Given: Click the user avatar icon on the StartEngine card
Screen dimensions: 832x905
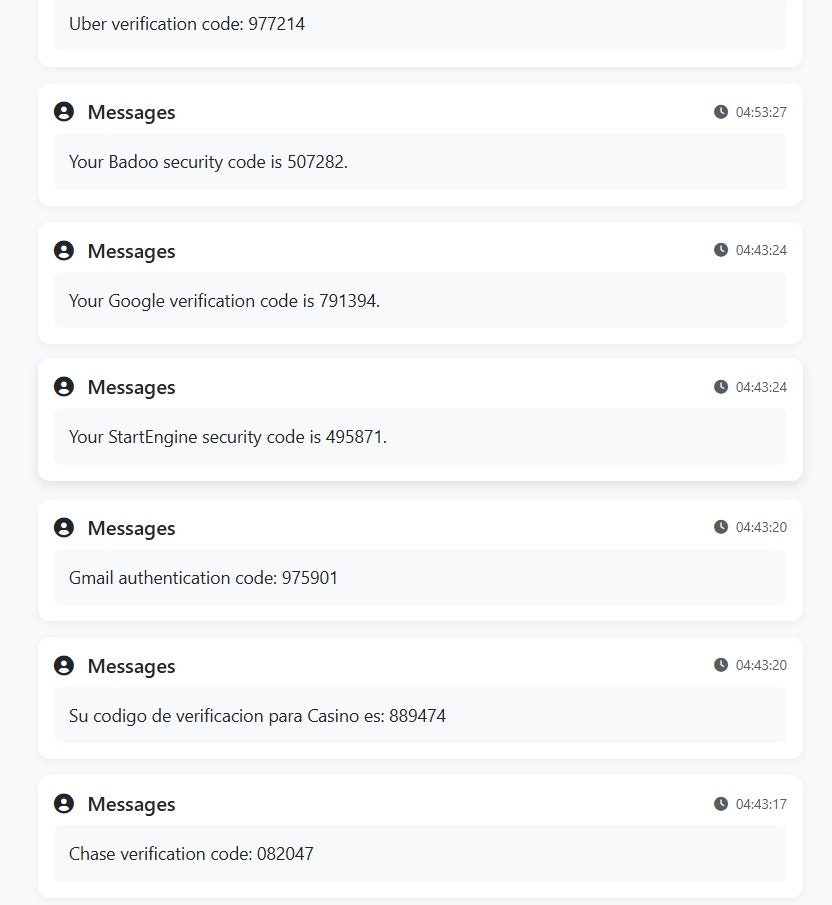Looking at the screenshot, I should click(64, 387).
